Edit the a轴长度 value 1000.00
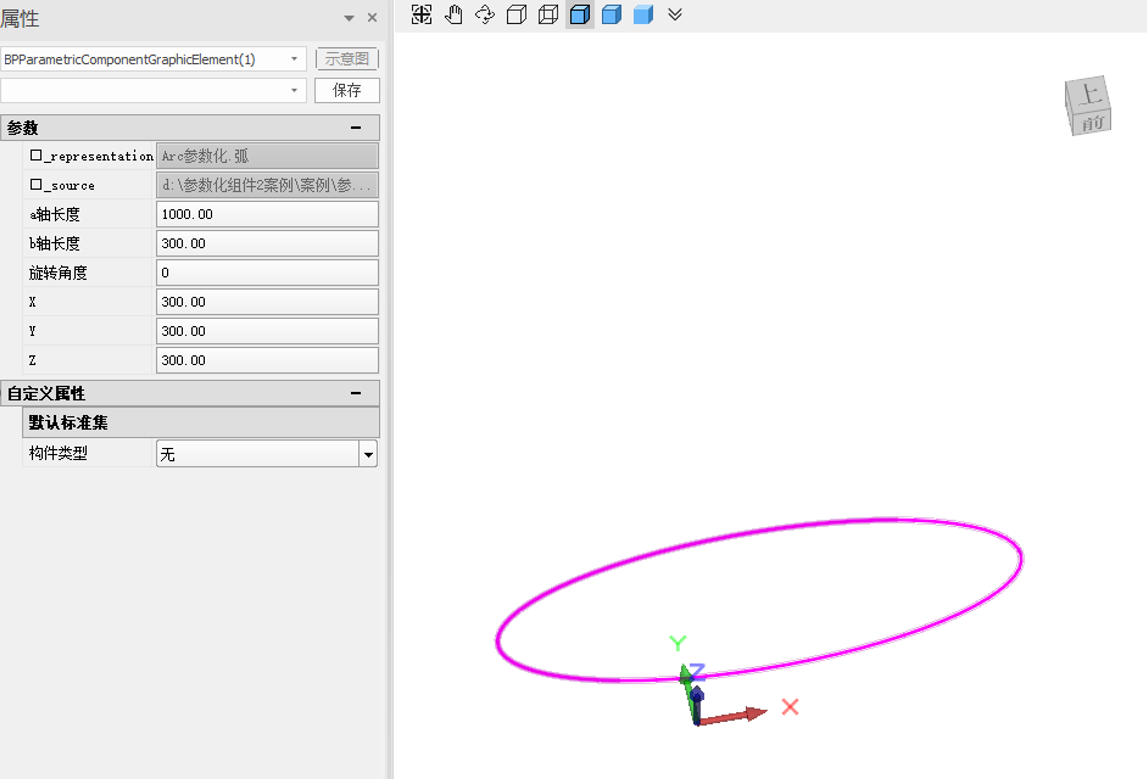This screenshot has width=1147, height=779. [267, 214]
